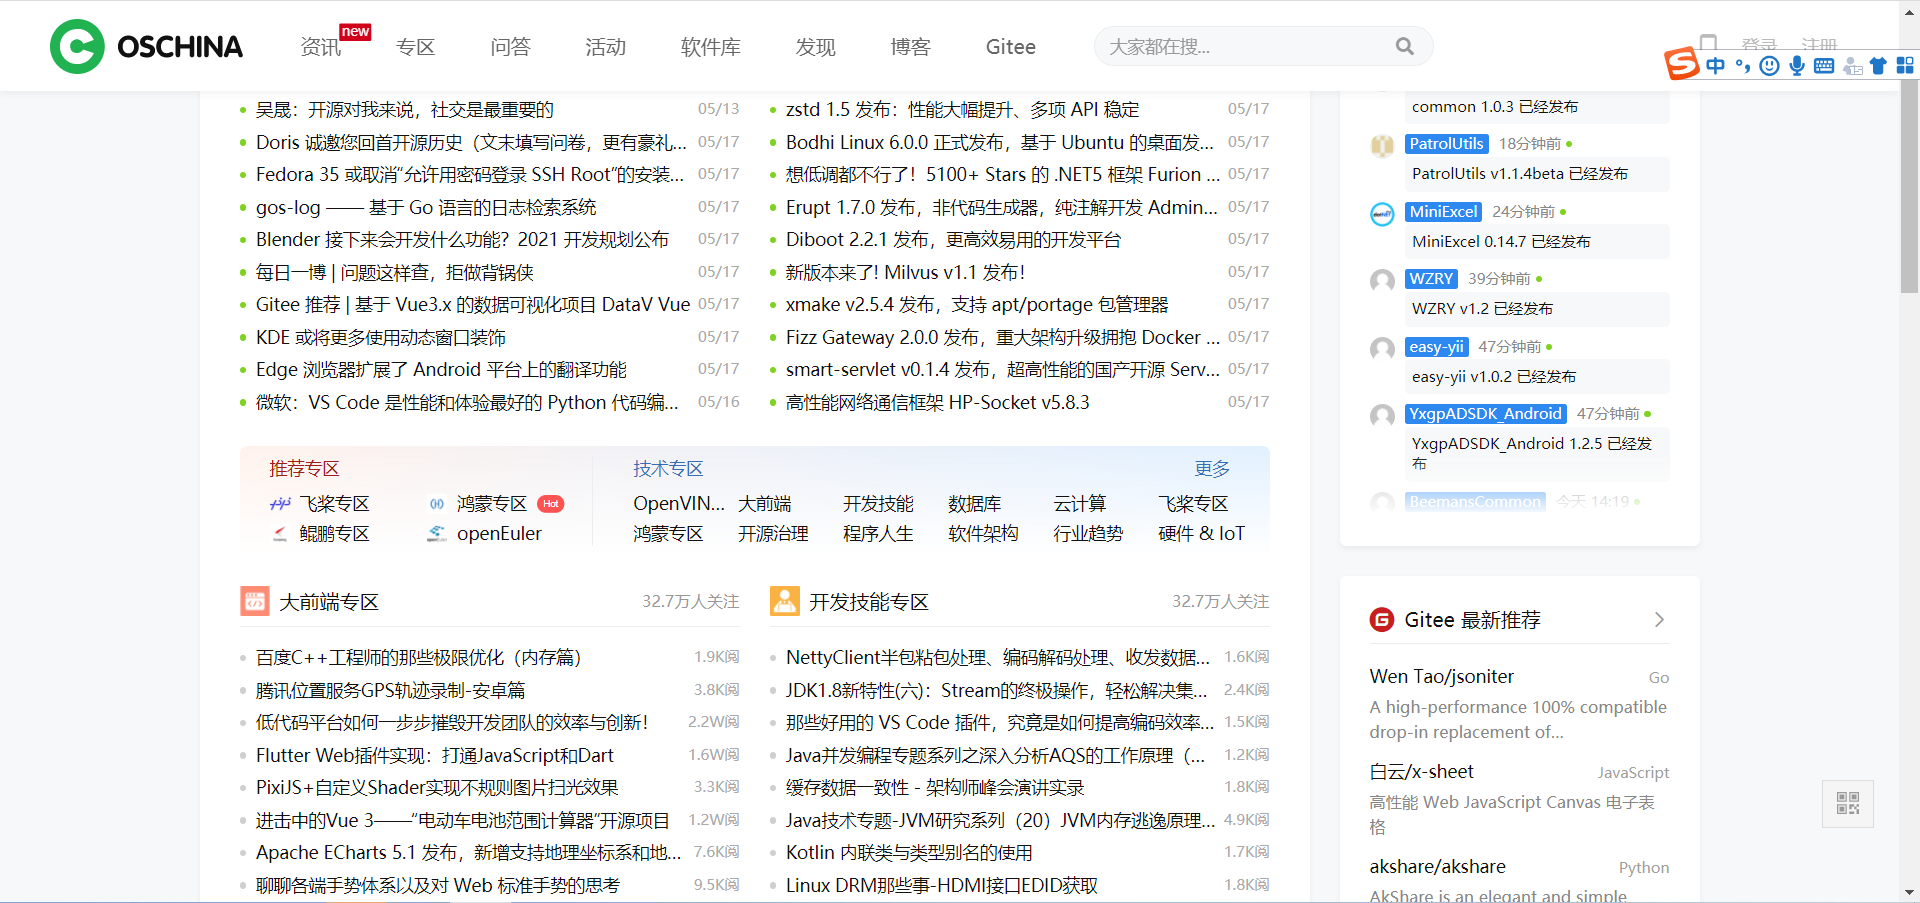Viewport: 1920px width, 903px height.
Task: Open the 大前端专区 heading link
Action: [329, 602]
